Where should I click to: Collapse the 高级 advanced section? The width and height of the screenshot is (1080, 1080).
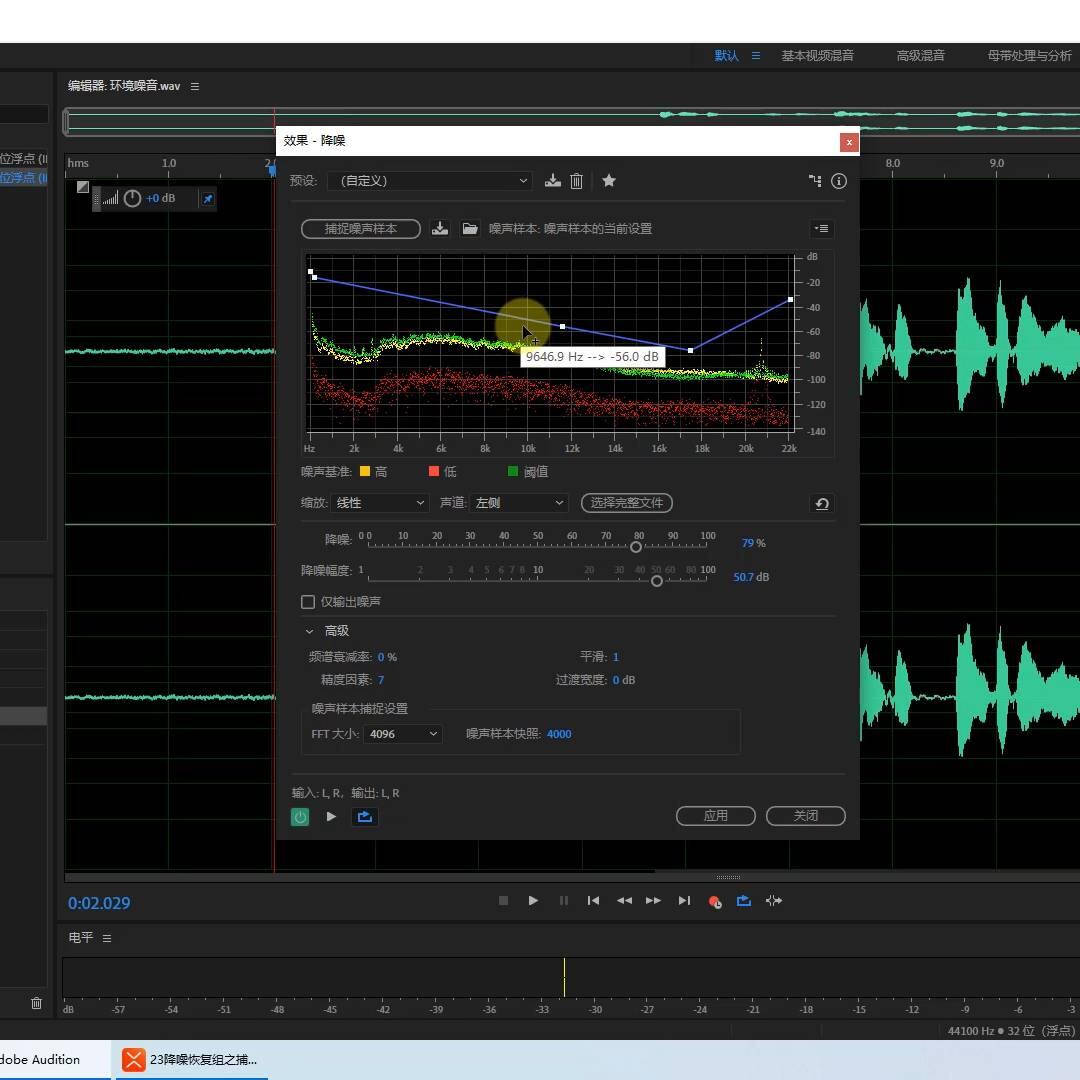coord(309,631)
